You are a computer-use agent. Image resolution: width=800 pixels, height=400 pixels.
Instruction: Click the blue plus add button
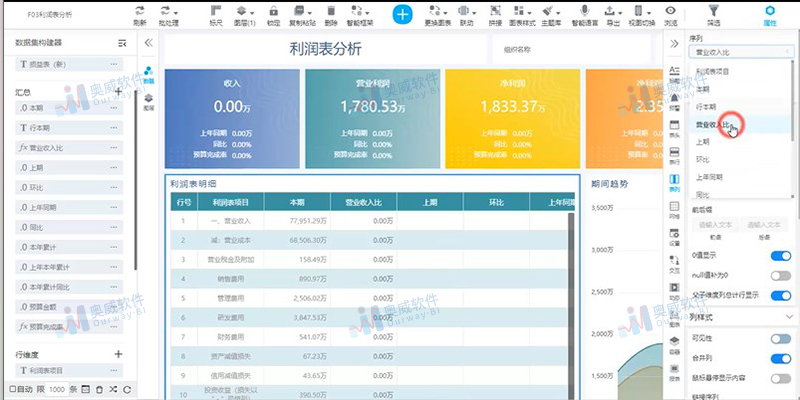click(403, 14)
